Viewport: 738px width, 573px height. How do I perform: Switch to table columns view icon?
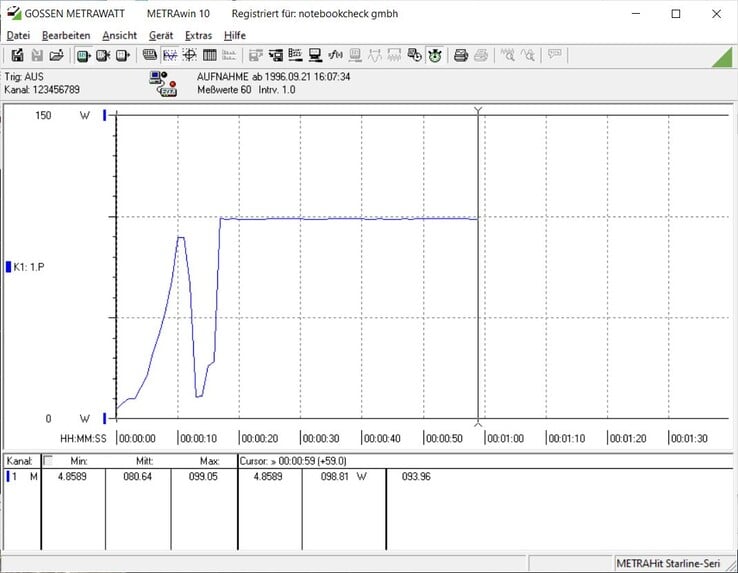(209, 56)
